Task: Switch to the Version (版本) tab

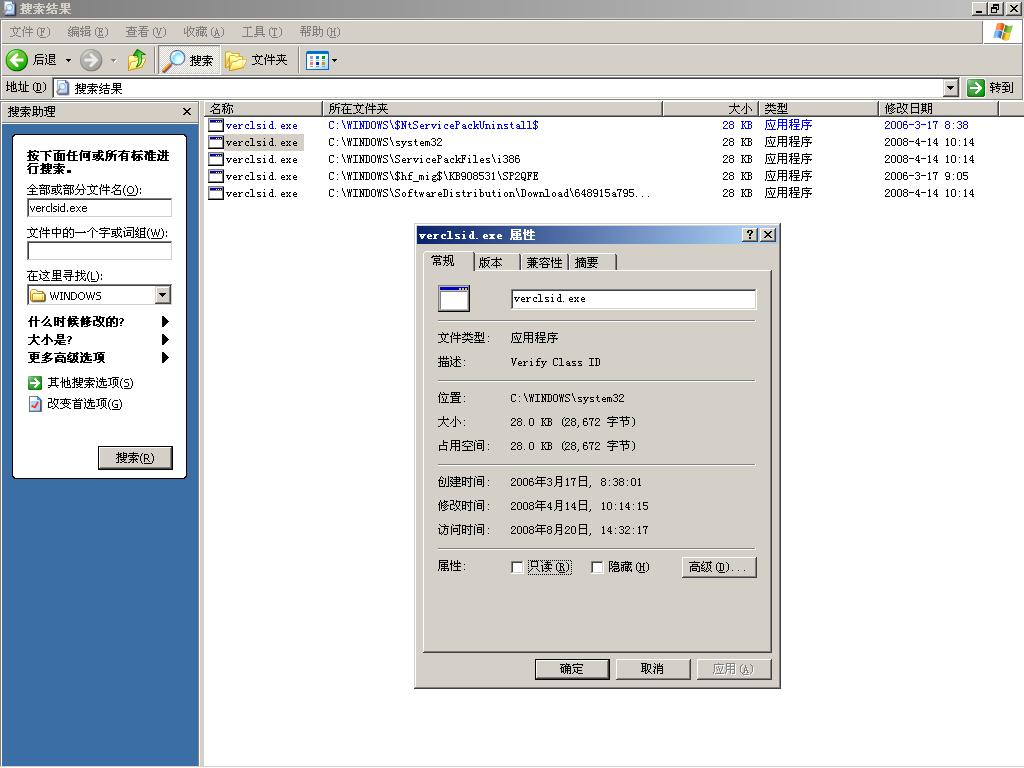Action: click(491, 262)
